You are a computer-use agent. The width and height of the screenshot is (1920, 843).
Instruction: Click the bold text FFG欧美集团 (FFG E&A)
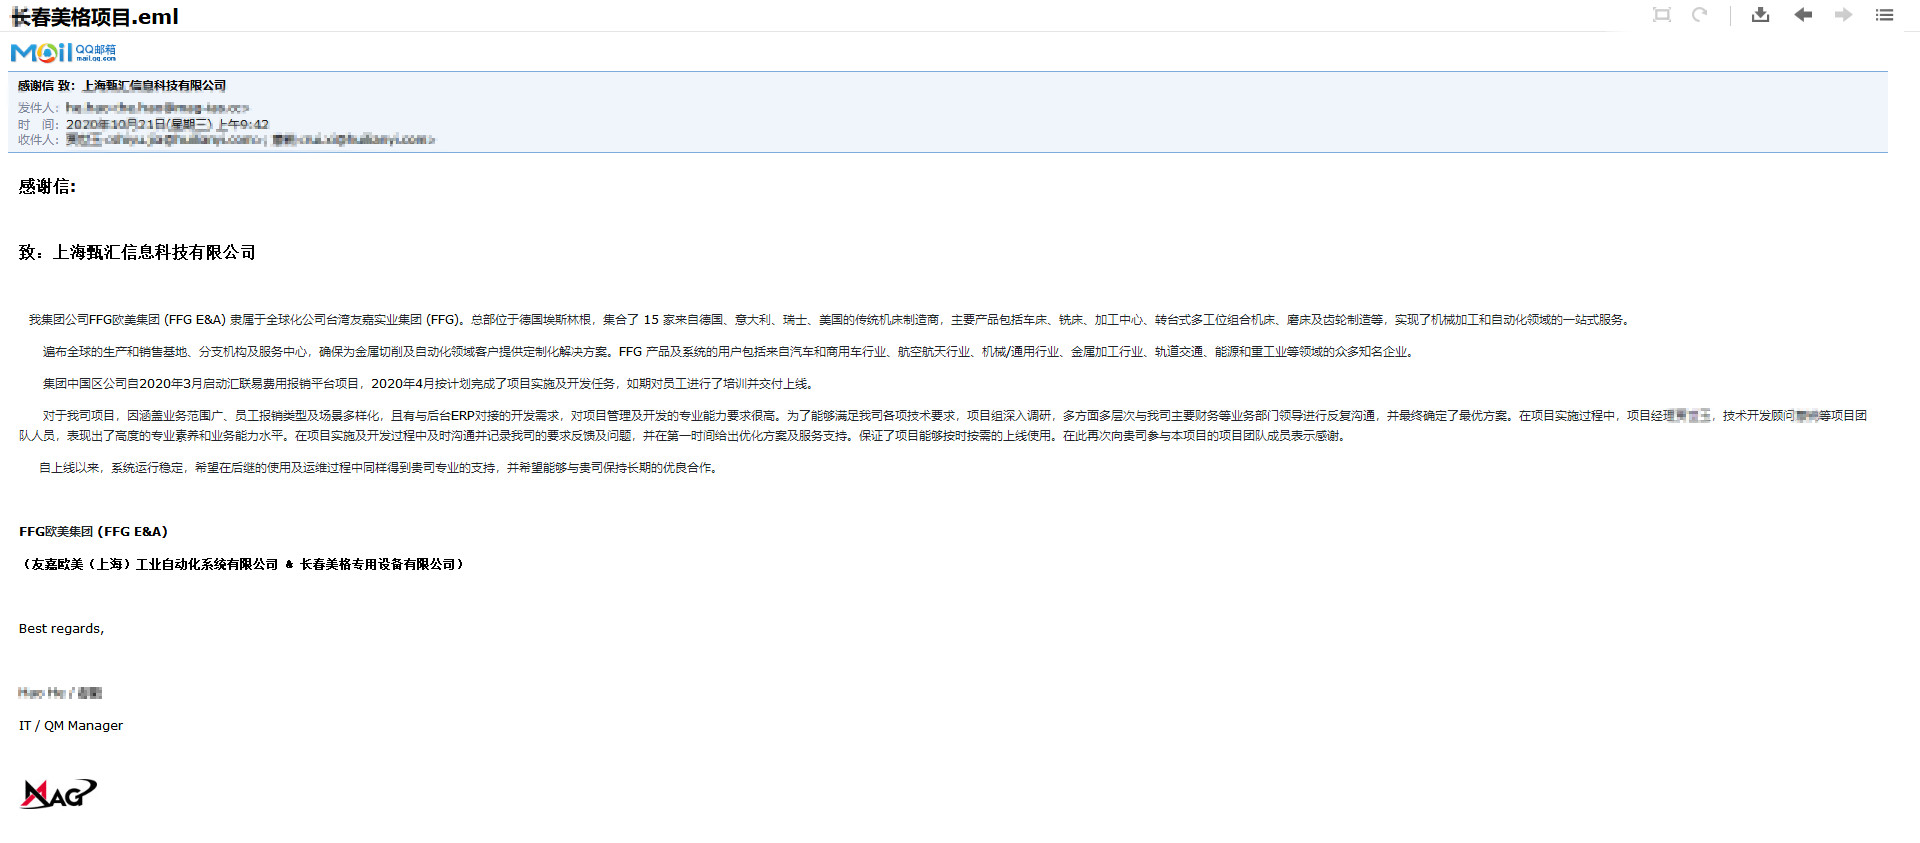(93, 532)
